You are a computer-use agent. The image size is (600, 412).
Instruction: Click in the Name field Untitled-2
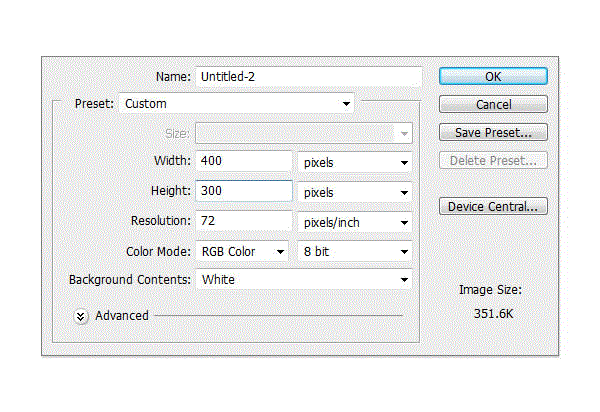click(309, 77)
